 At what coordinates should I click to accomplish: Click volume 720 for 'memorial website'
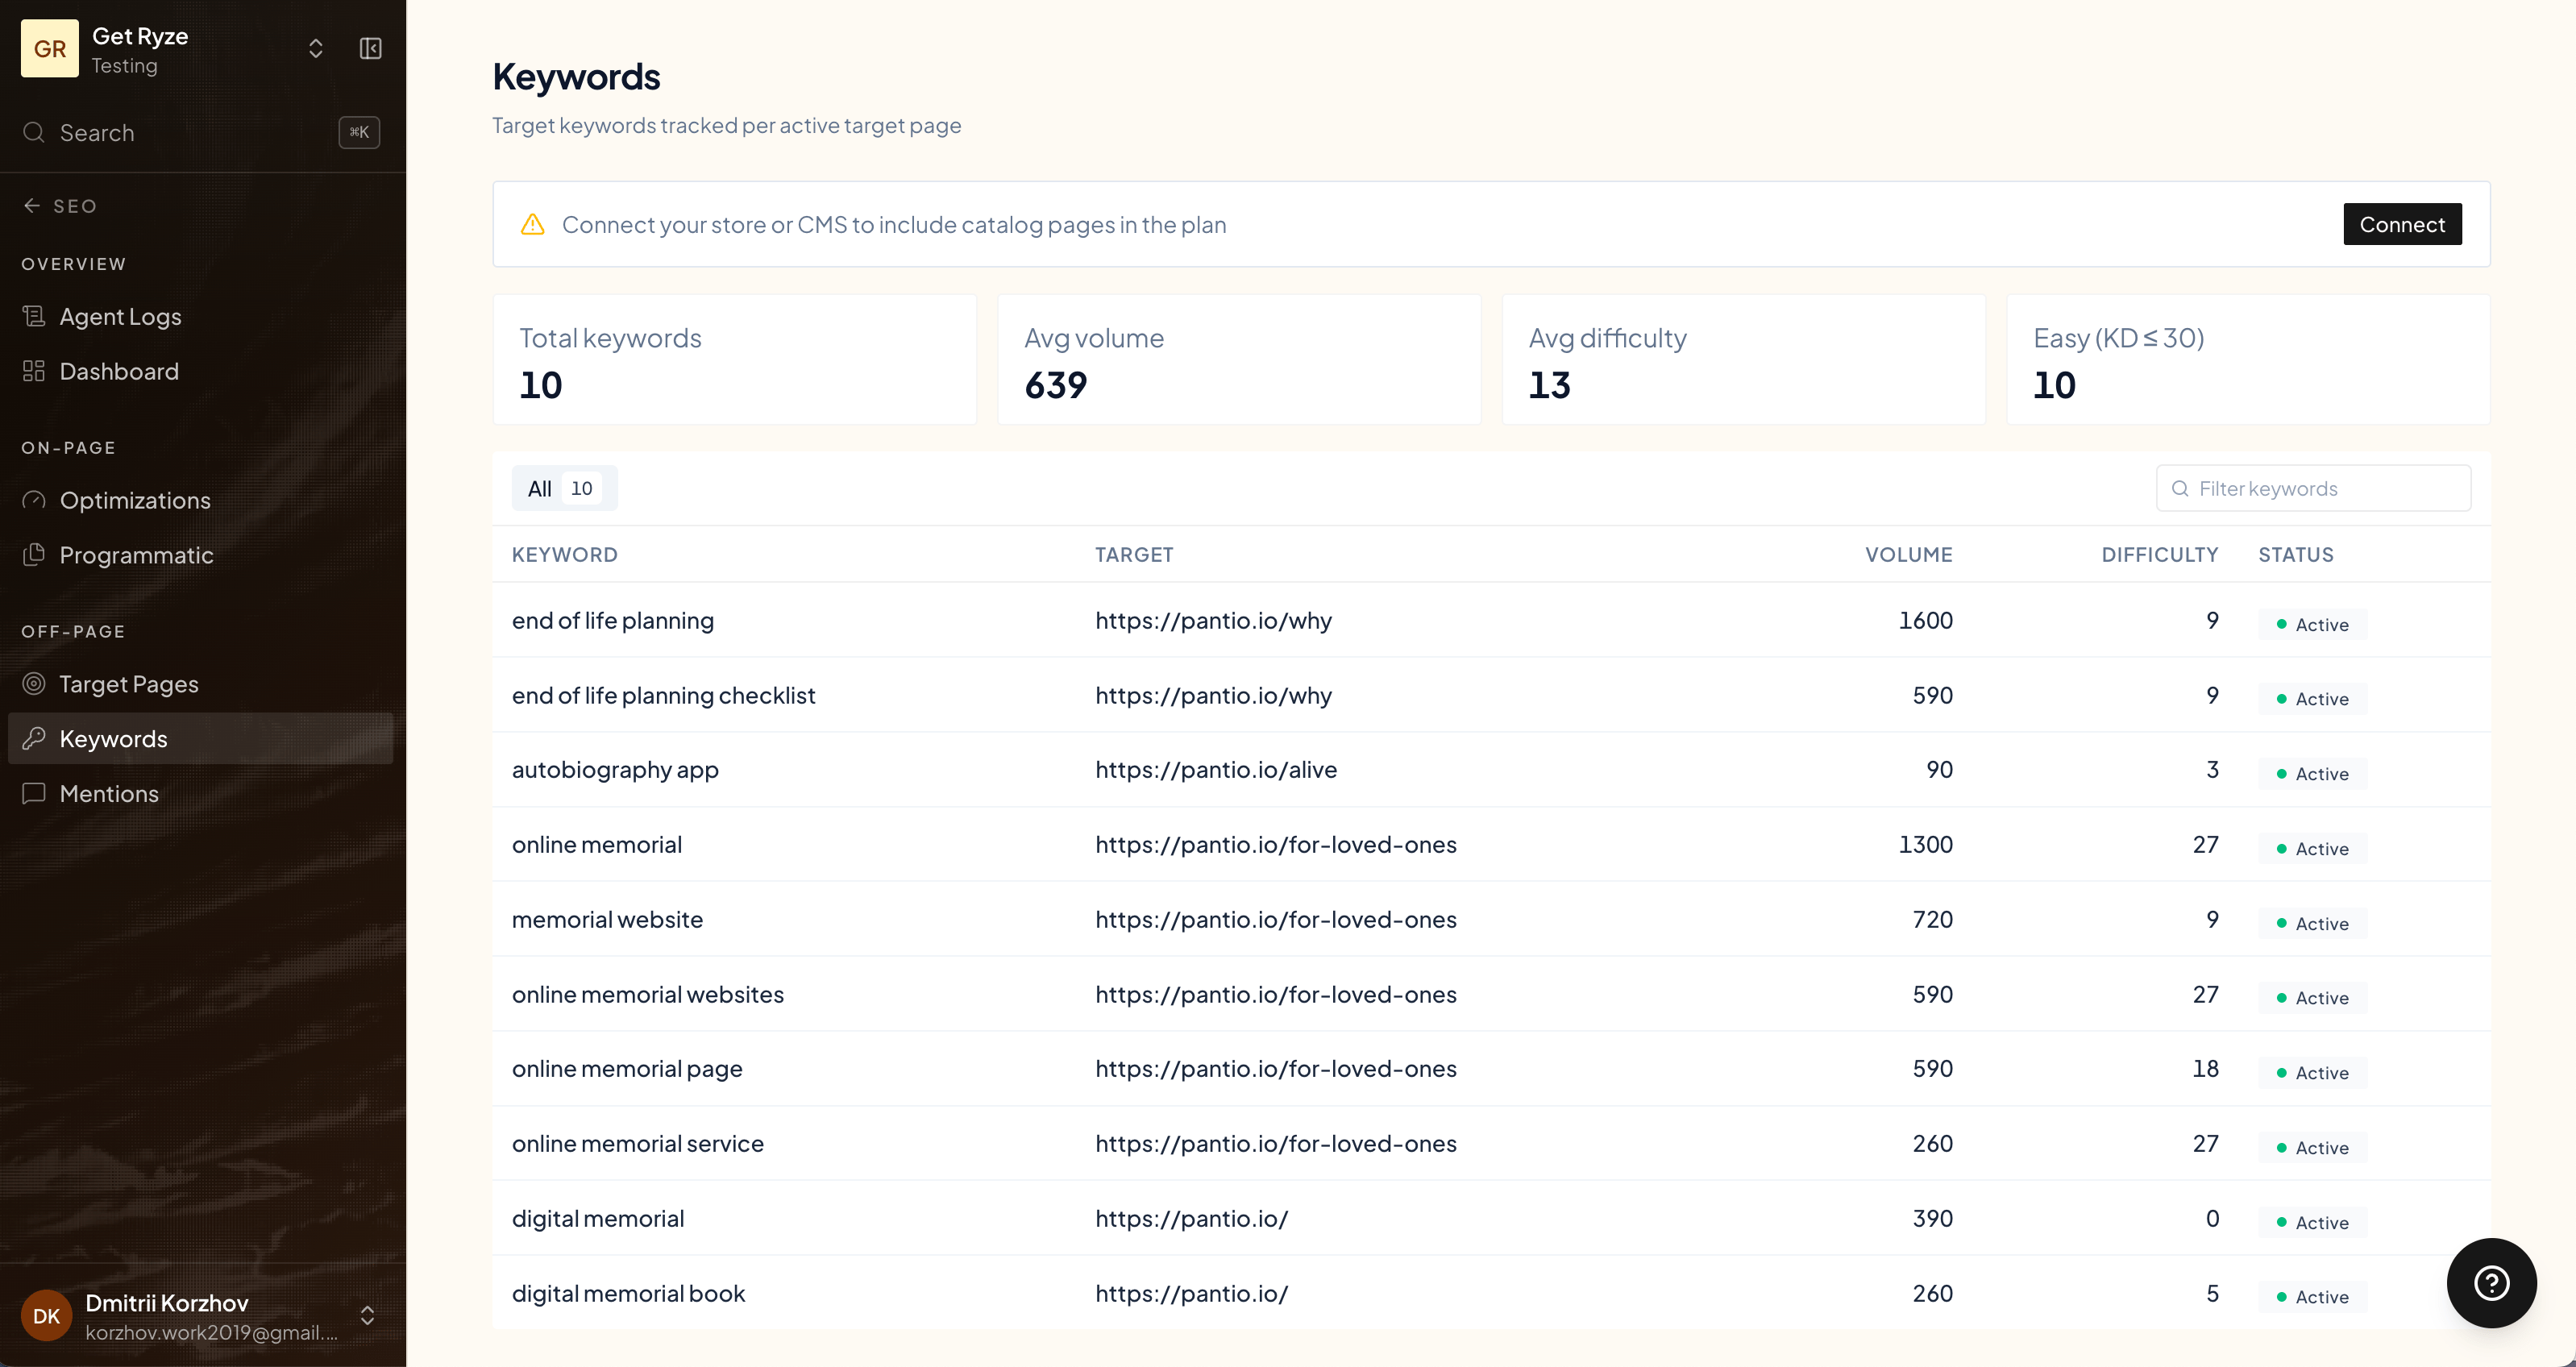[1932, 919]
